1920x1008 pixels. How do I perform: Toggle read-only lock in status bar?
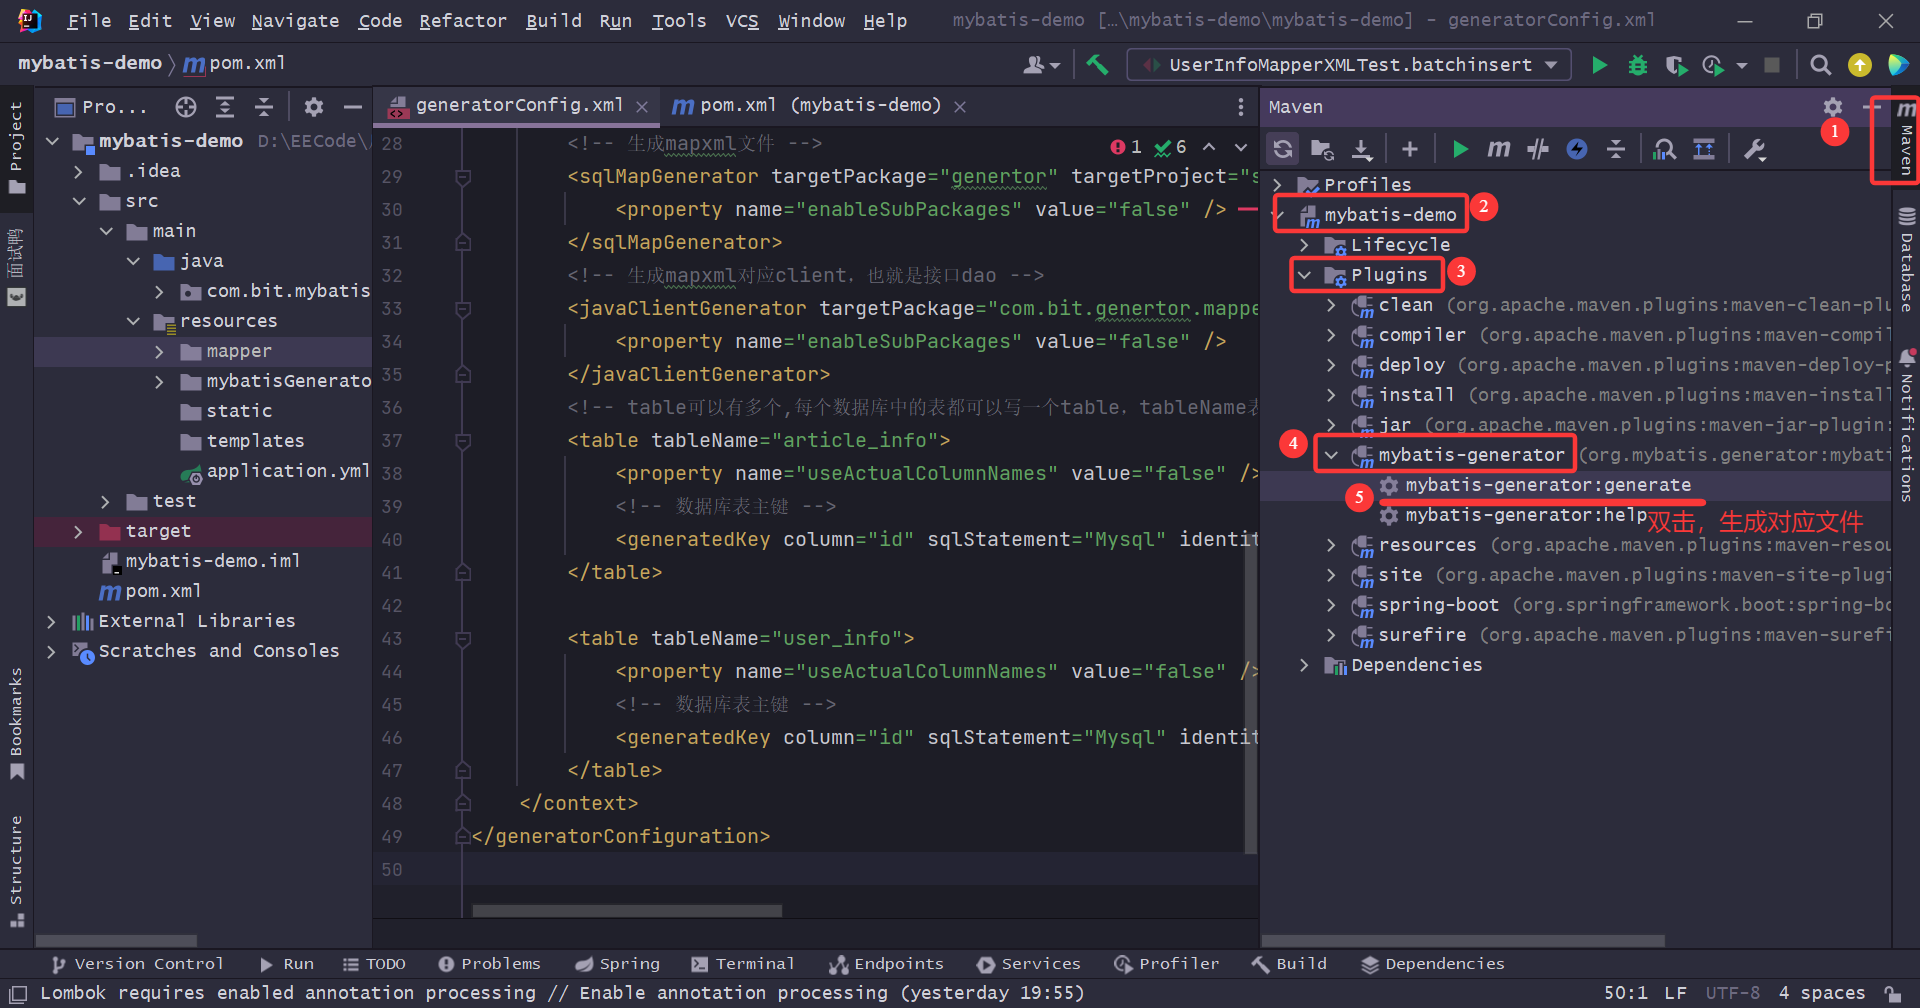(x=1893, y=993)
